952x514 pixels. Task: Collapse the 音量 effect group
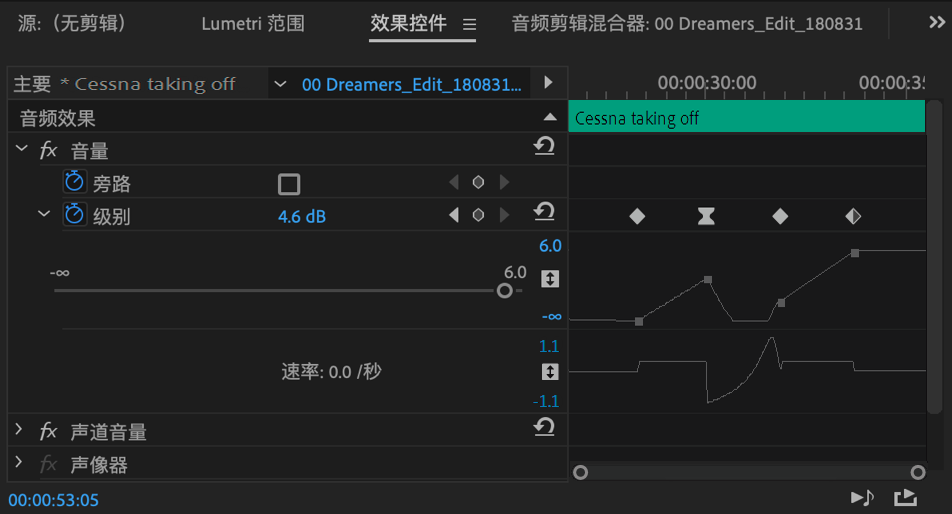tap(22, 148)
